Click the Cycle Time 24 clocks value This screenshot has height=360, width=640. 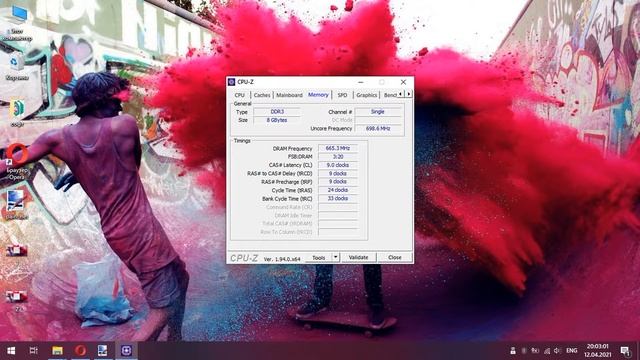point(338,190)
